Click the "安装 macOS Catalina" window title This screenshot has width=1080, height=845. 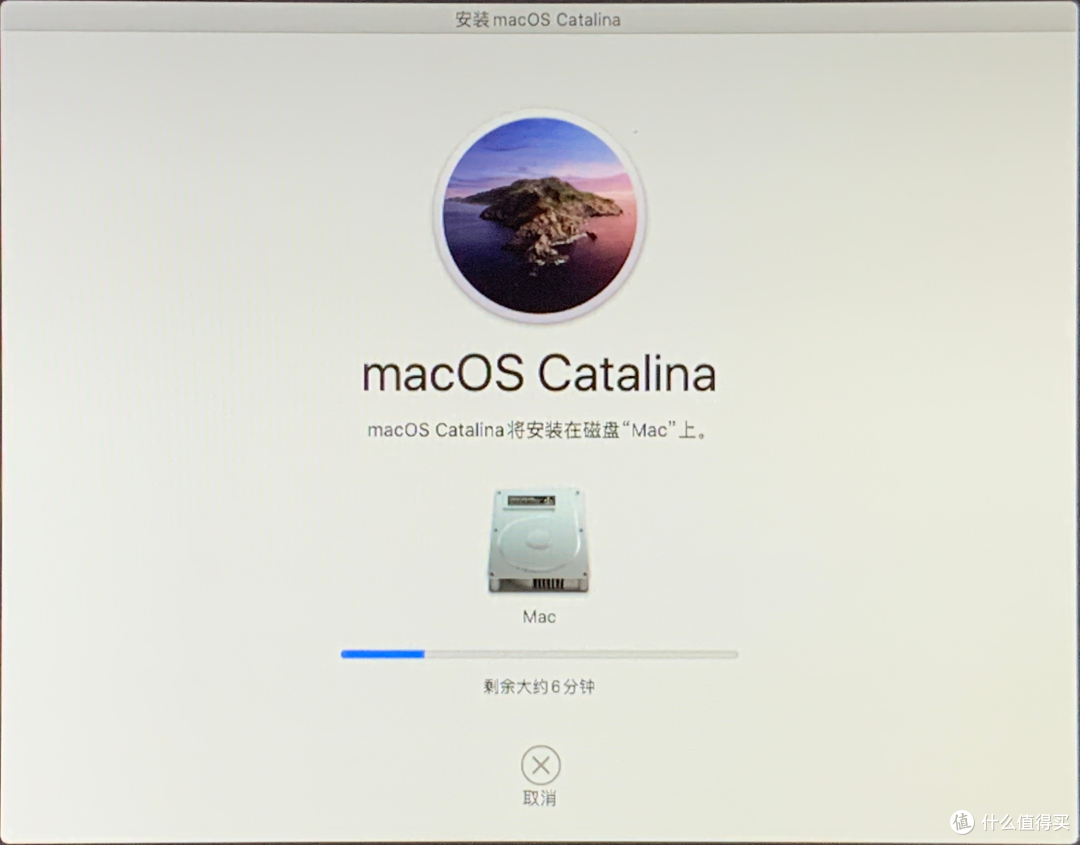click(x=538, y=19)
